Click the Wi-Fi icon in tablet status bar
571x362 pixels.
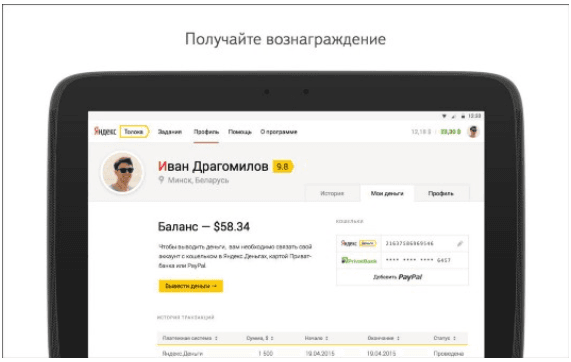[x=444, y=116]
